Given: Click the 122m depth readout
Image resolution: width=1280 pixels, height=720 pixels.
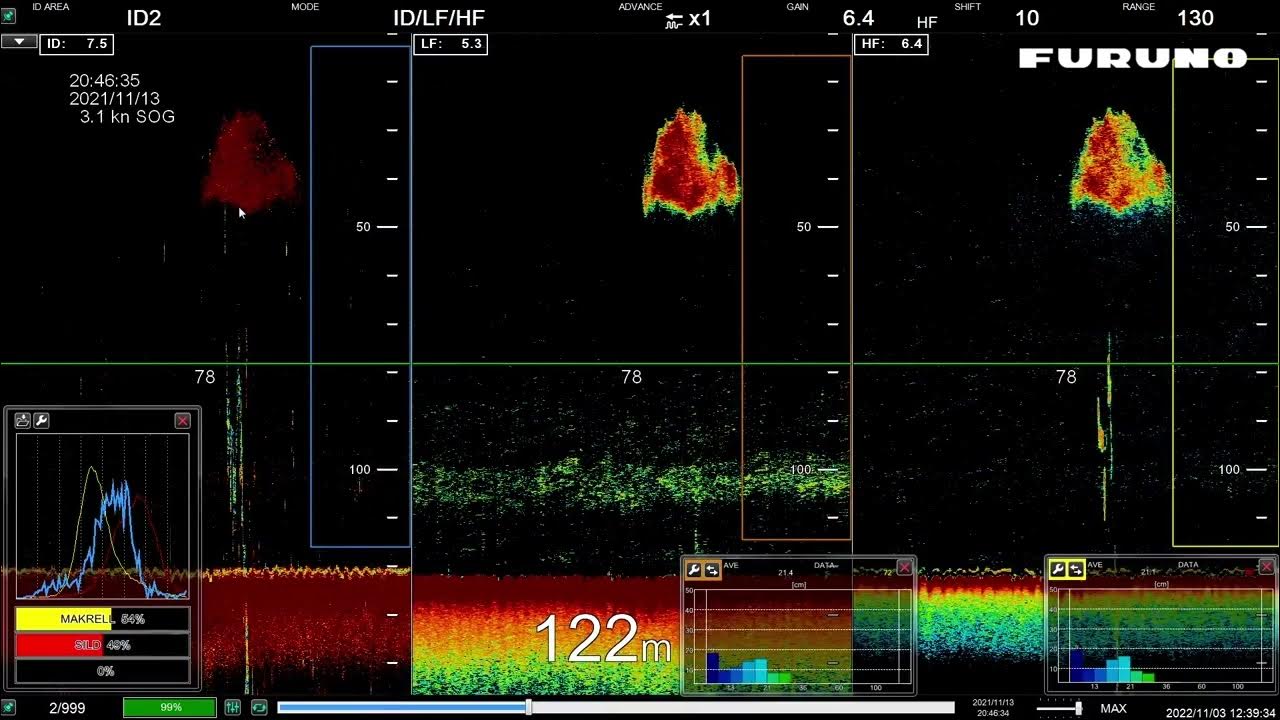Looking at the screenshot, I should [603, 640].
